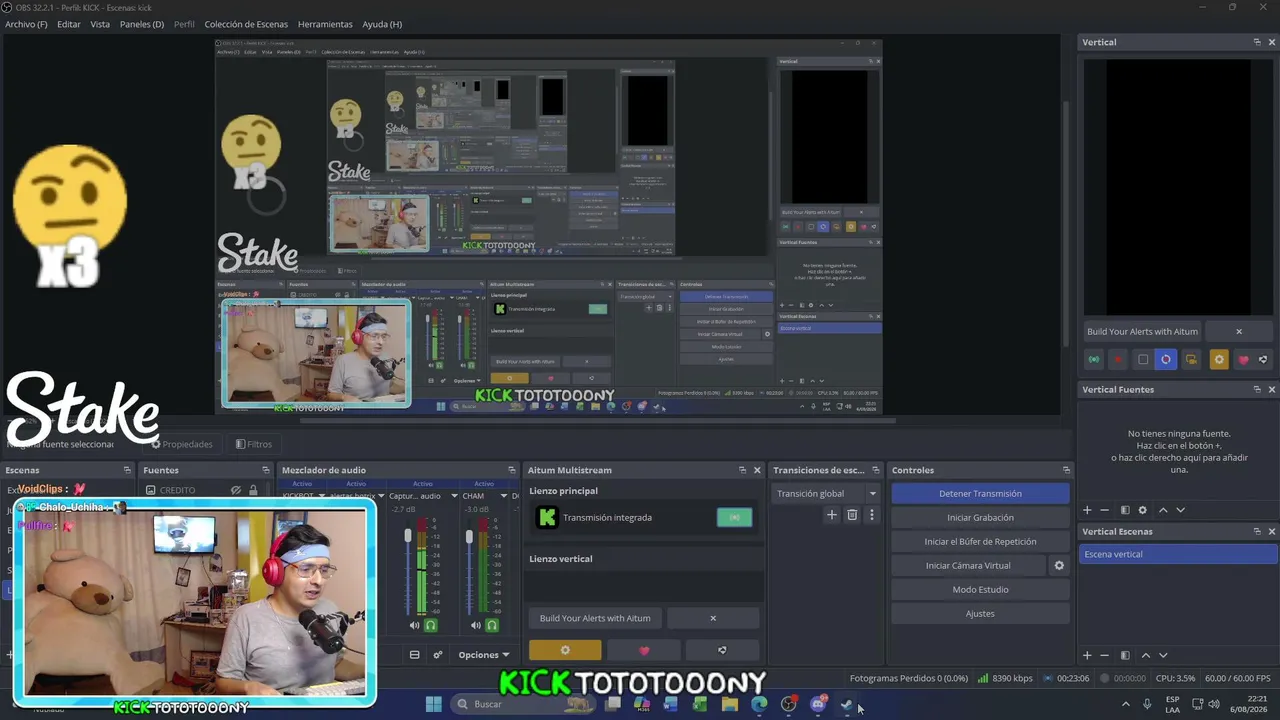Screen dimensions: 1280x720
Task: Open source Filtros button
Action: click(x=253, y=444)
